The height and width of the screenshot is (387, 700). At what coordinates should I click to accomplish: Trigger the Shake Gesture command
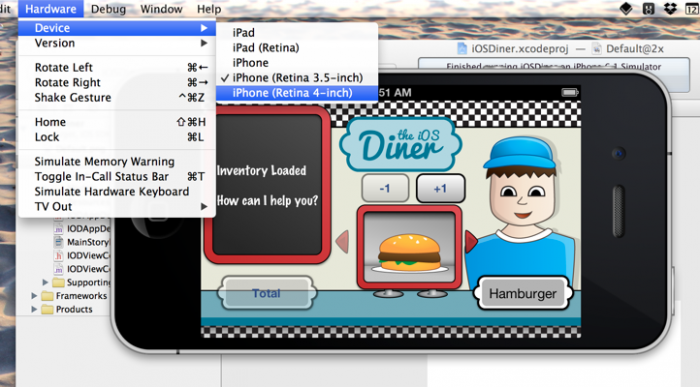117,98
